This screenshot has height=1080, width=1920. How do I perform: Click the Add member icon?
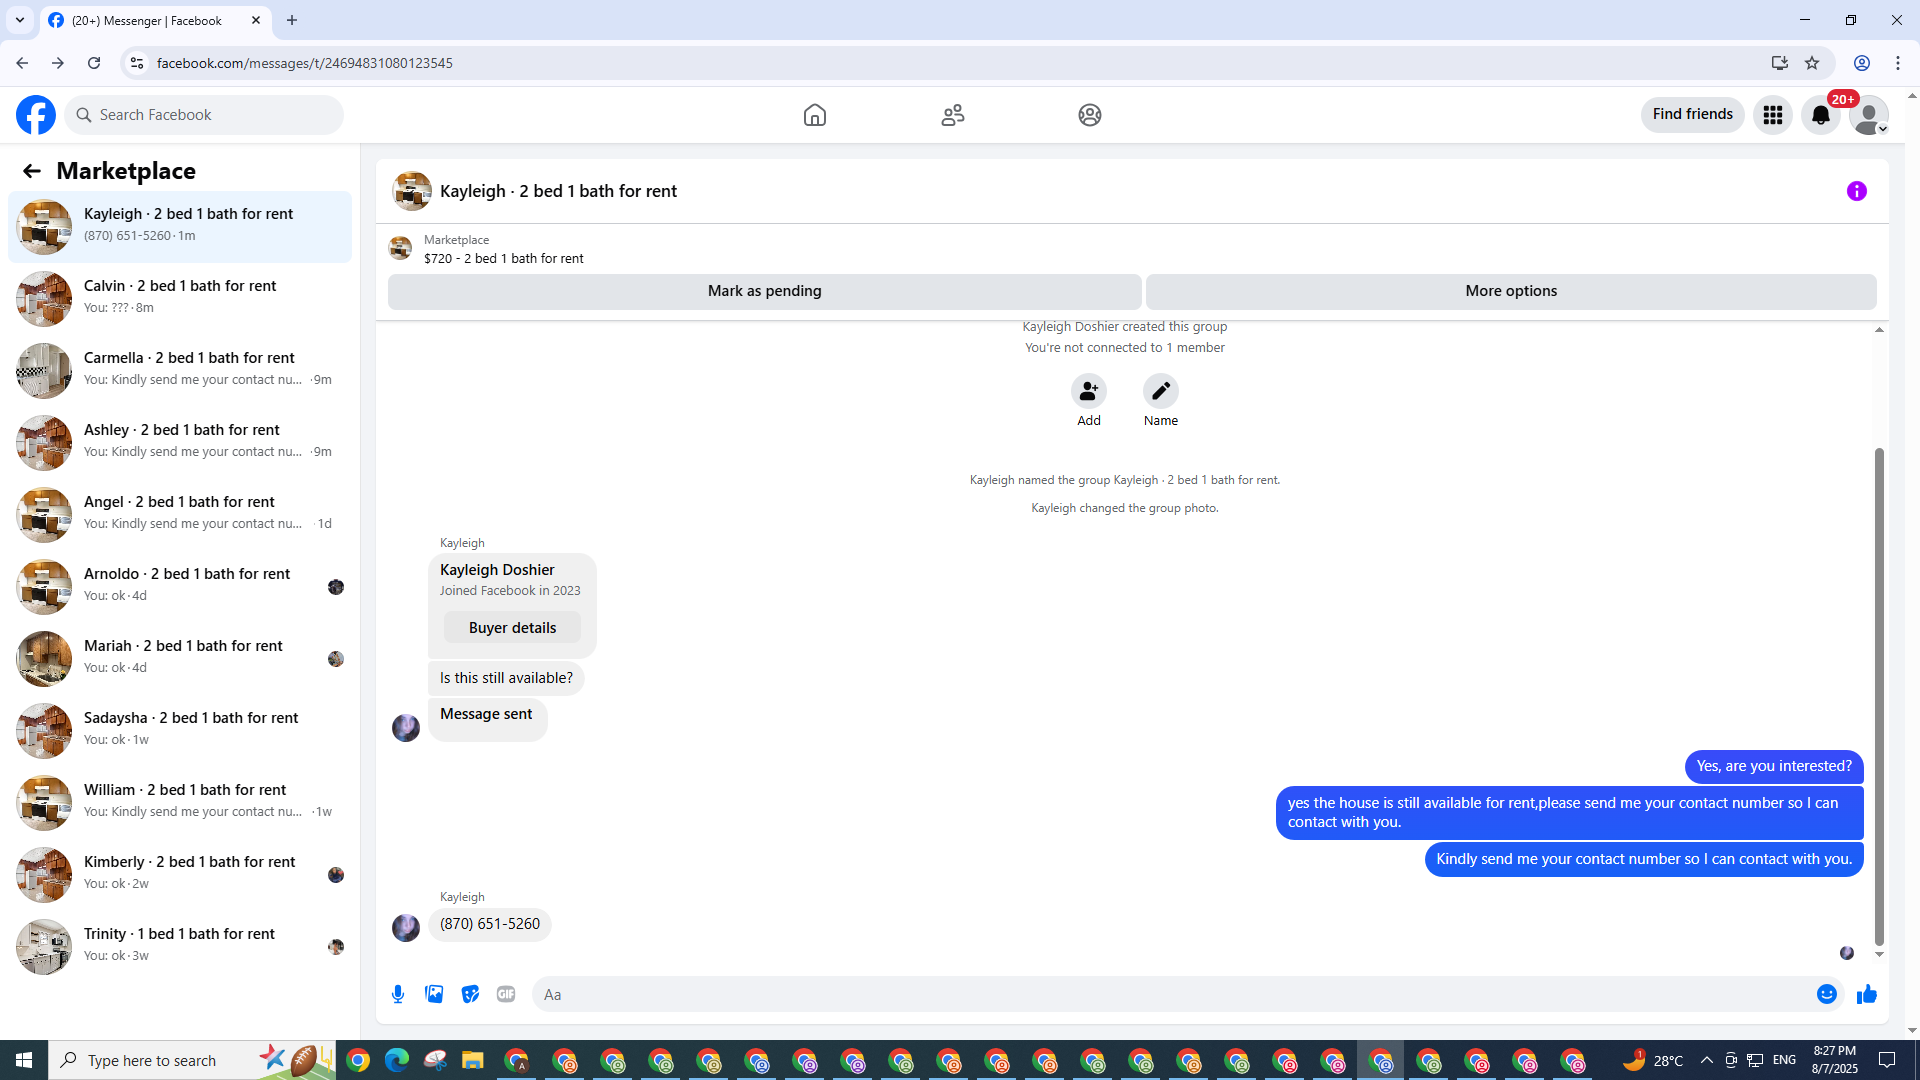click(1089, 391)
